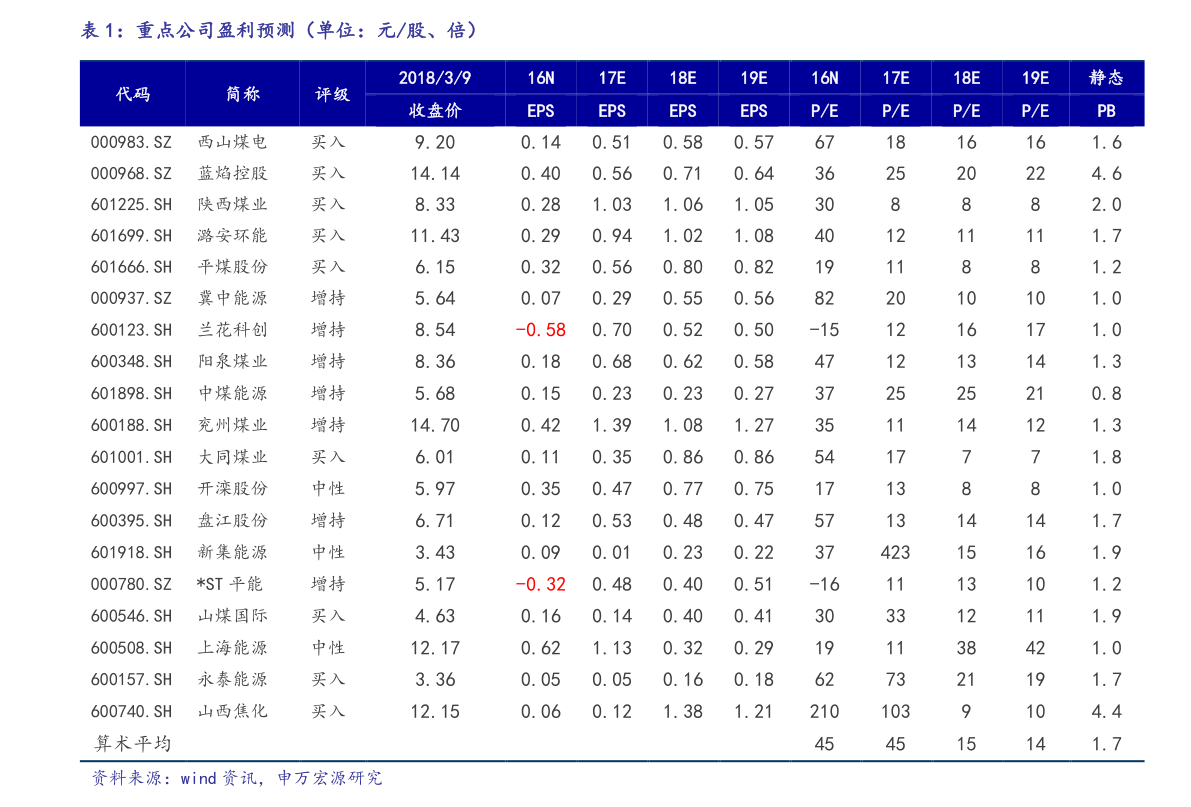Select the *ST 平能 company name
The image size is (1191, 807).
point(229,584)
